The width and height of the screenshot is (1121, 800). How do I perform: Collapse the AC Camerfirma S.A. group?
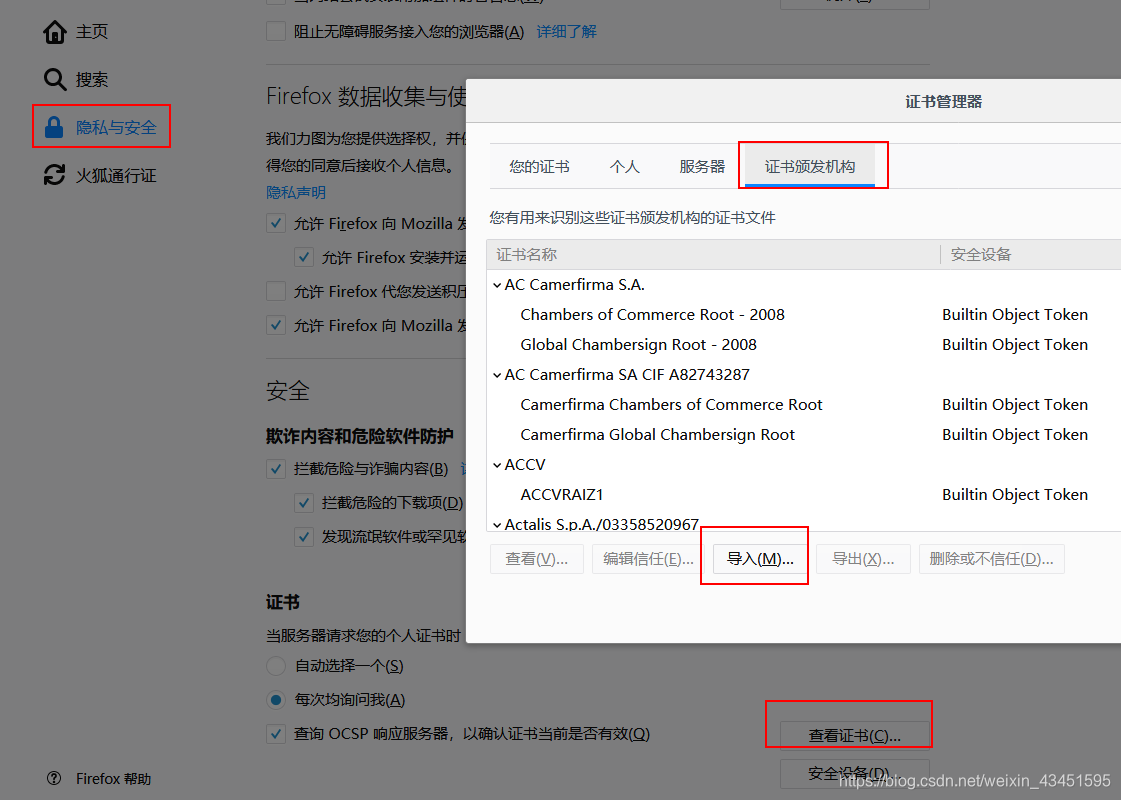click(x=497, y=285)
